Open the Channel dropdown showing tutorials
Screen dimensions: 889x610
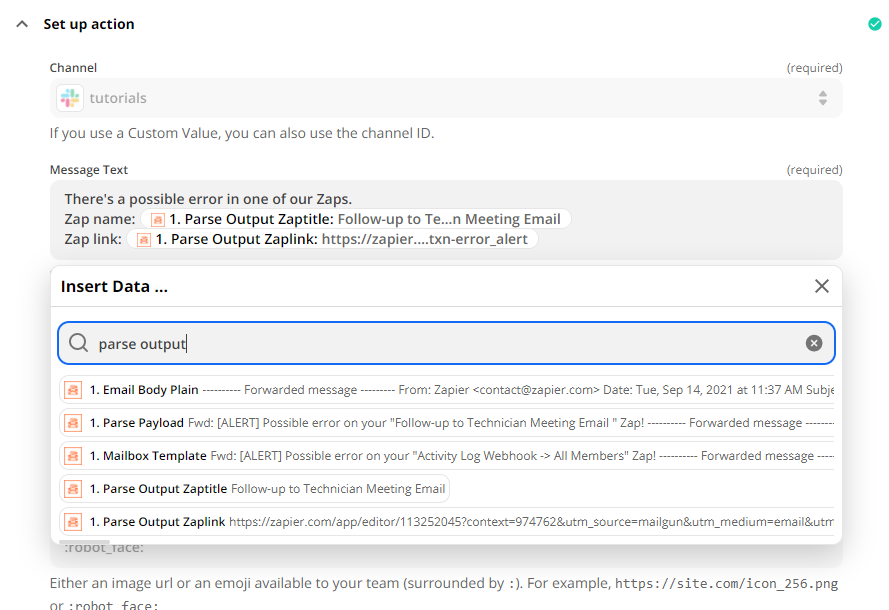point(446,98)
